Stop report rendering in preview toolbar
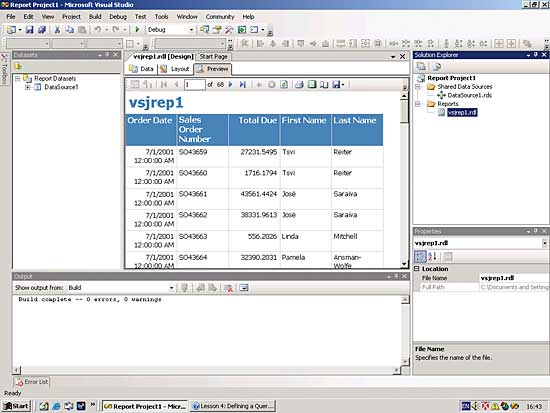The image size is (550, 413). [x=271, y=85]
